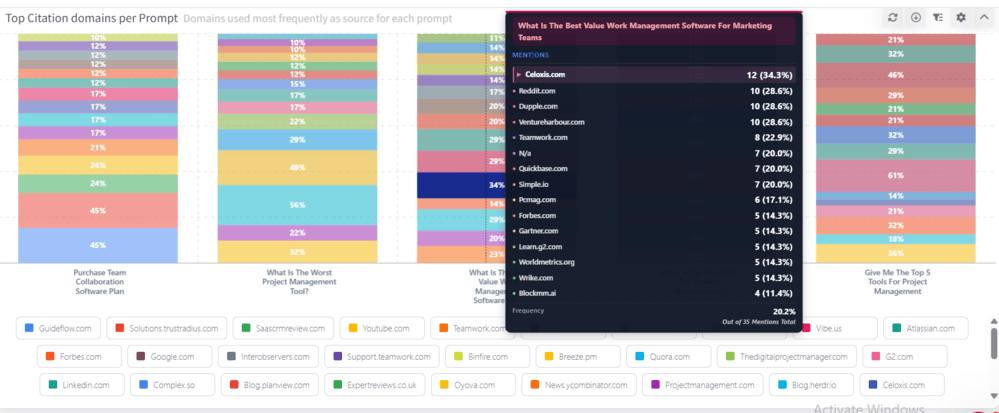Click the legend scrollbar thumb
Viewport: 999px width, 413px height.
tap(993, 344)
